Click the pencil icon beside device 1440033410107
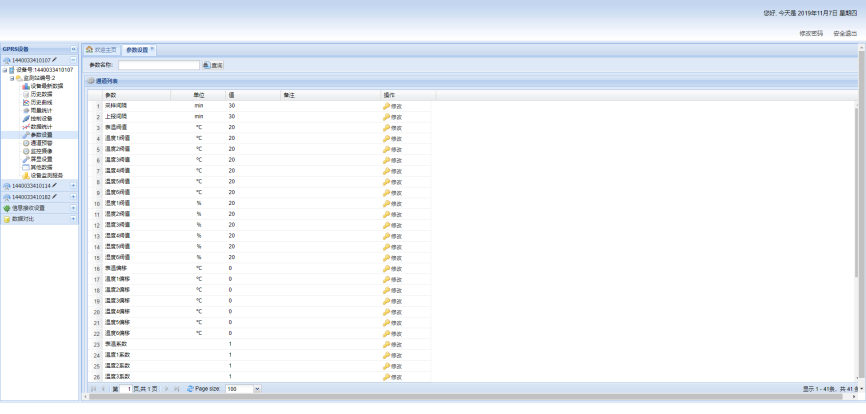This screenshot has width=866, height=414. [55, 60]
